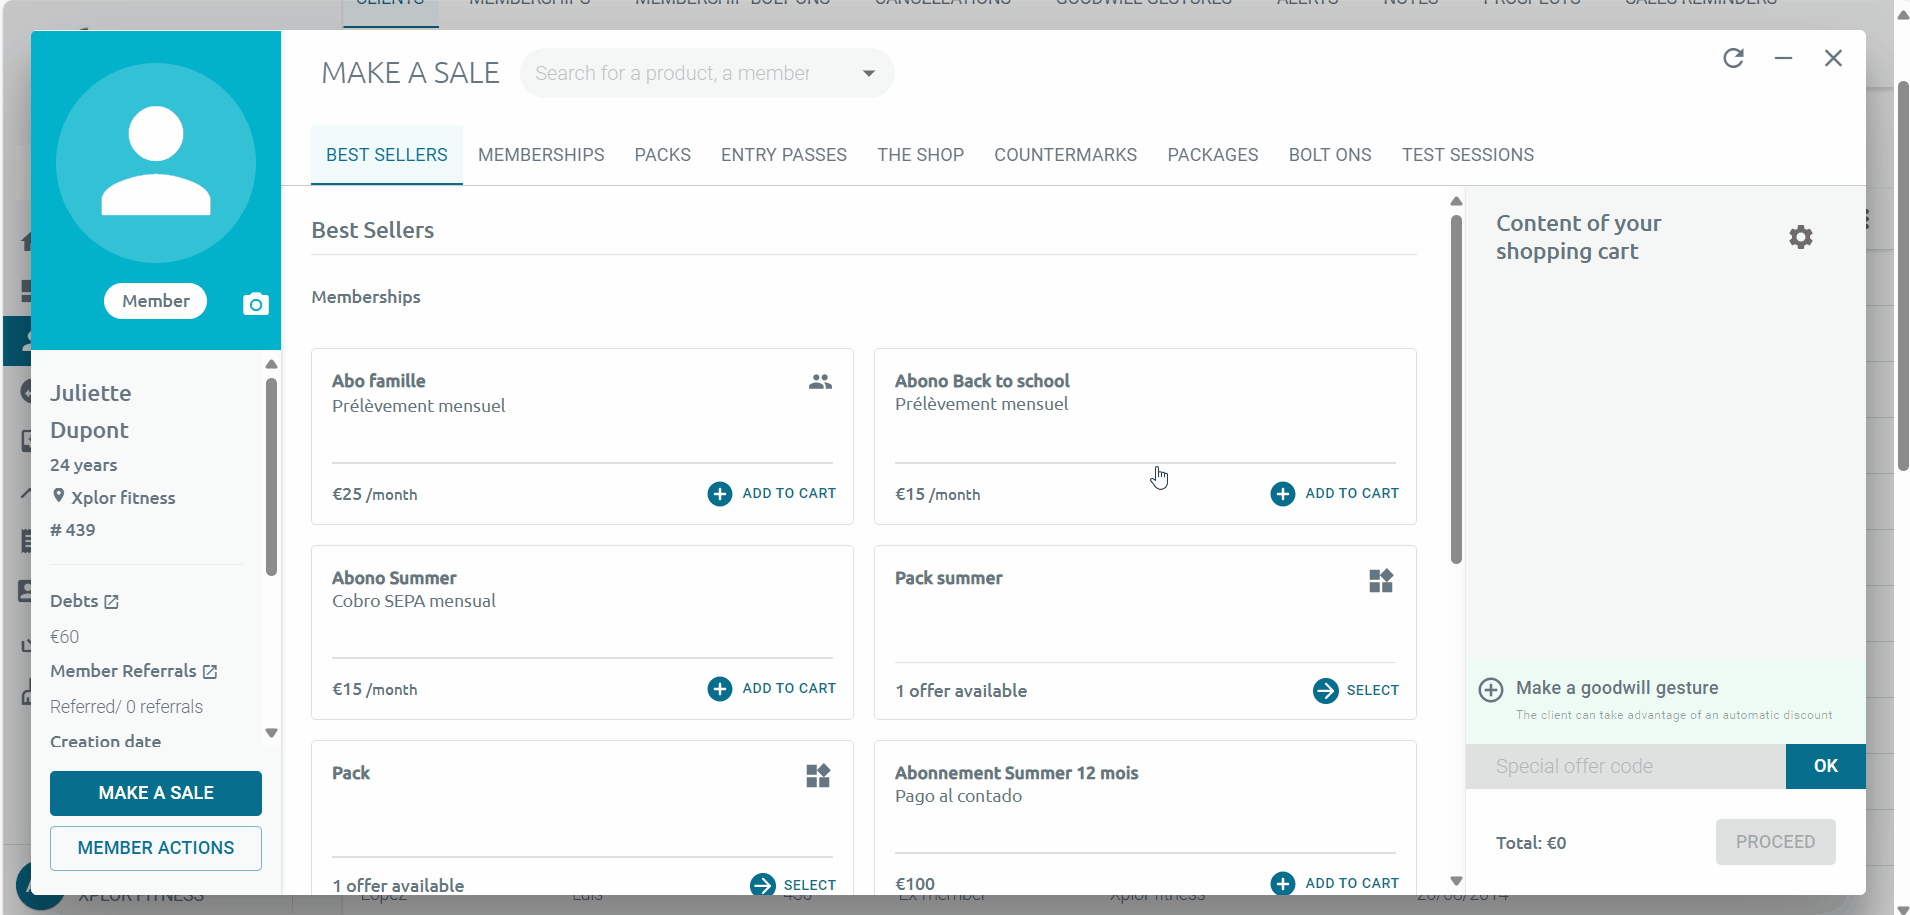Open the shopping cart settings gear
The height and width of the screenshot is (915, 1910).
[1801, 236]
